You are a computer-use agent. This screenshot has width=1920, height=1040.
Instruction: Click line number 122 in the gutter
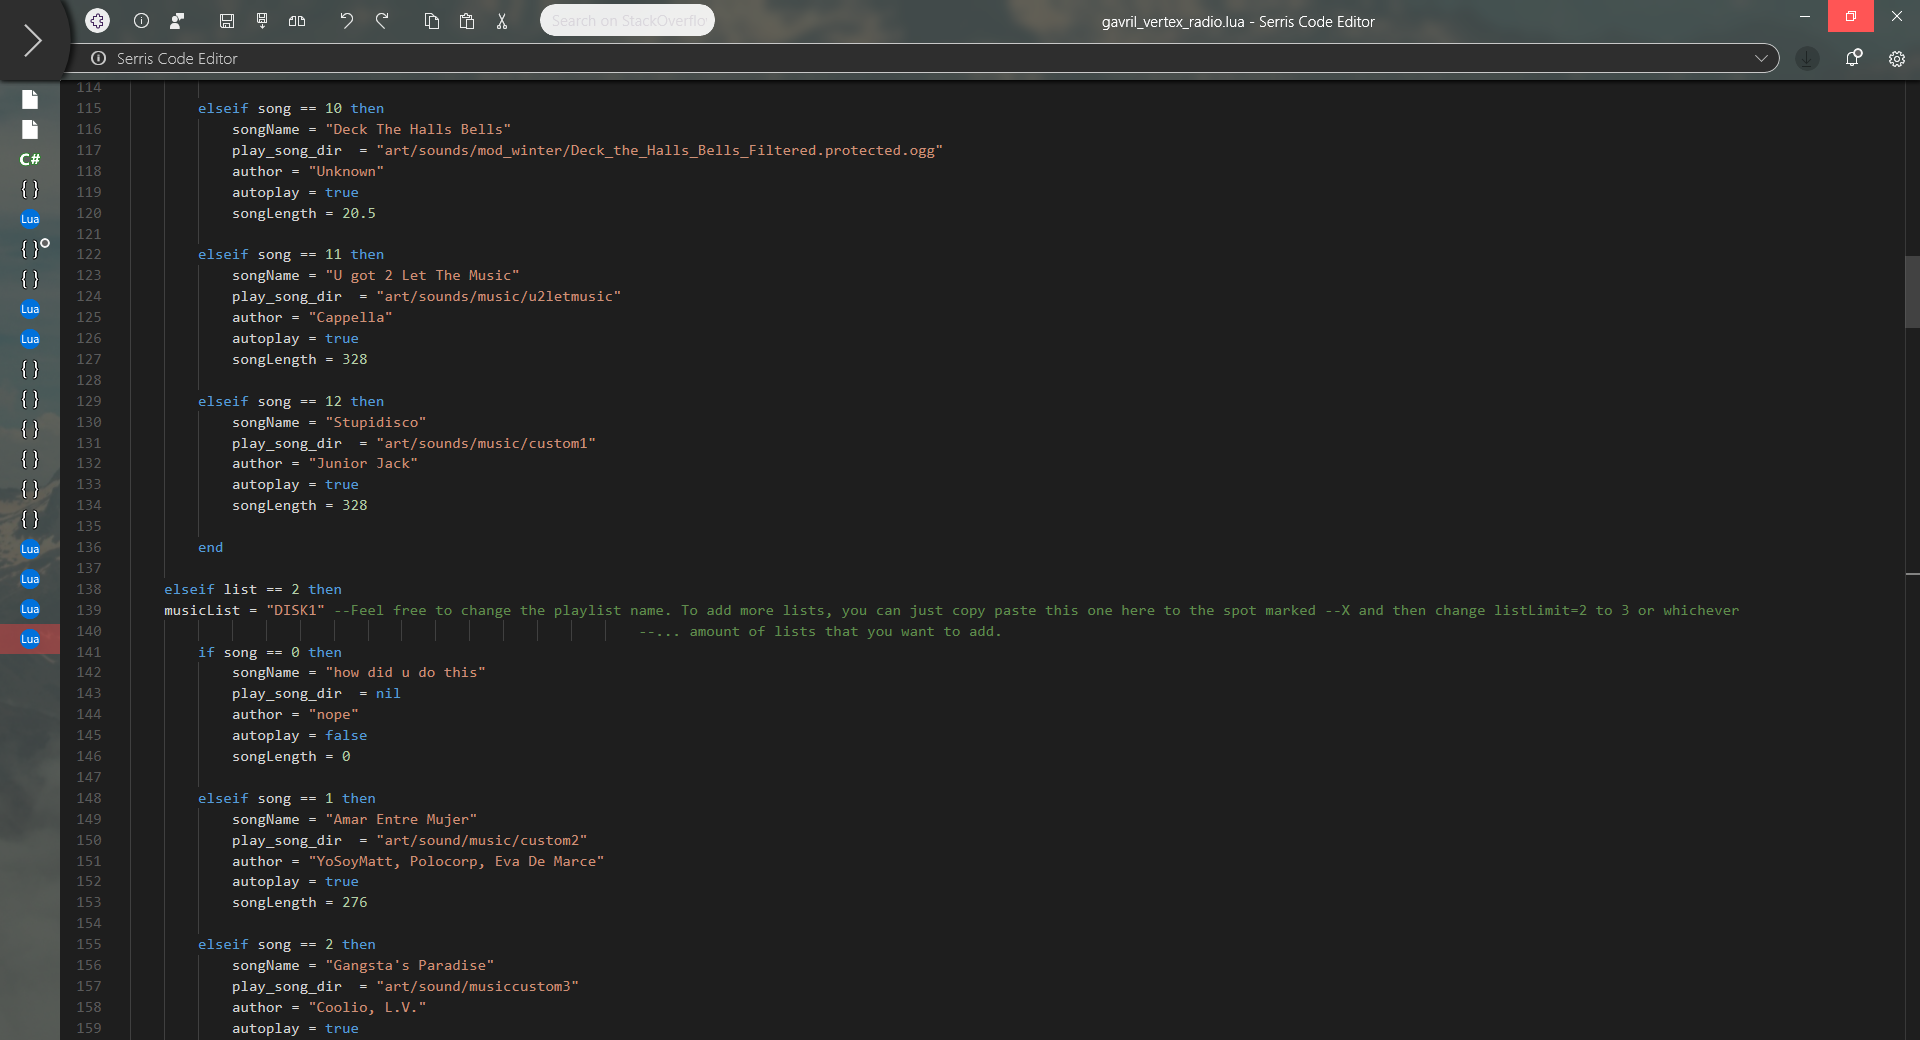89,254
